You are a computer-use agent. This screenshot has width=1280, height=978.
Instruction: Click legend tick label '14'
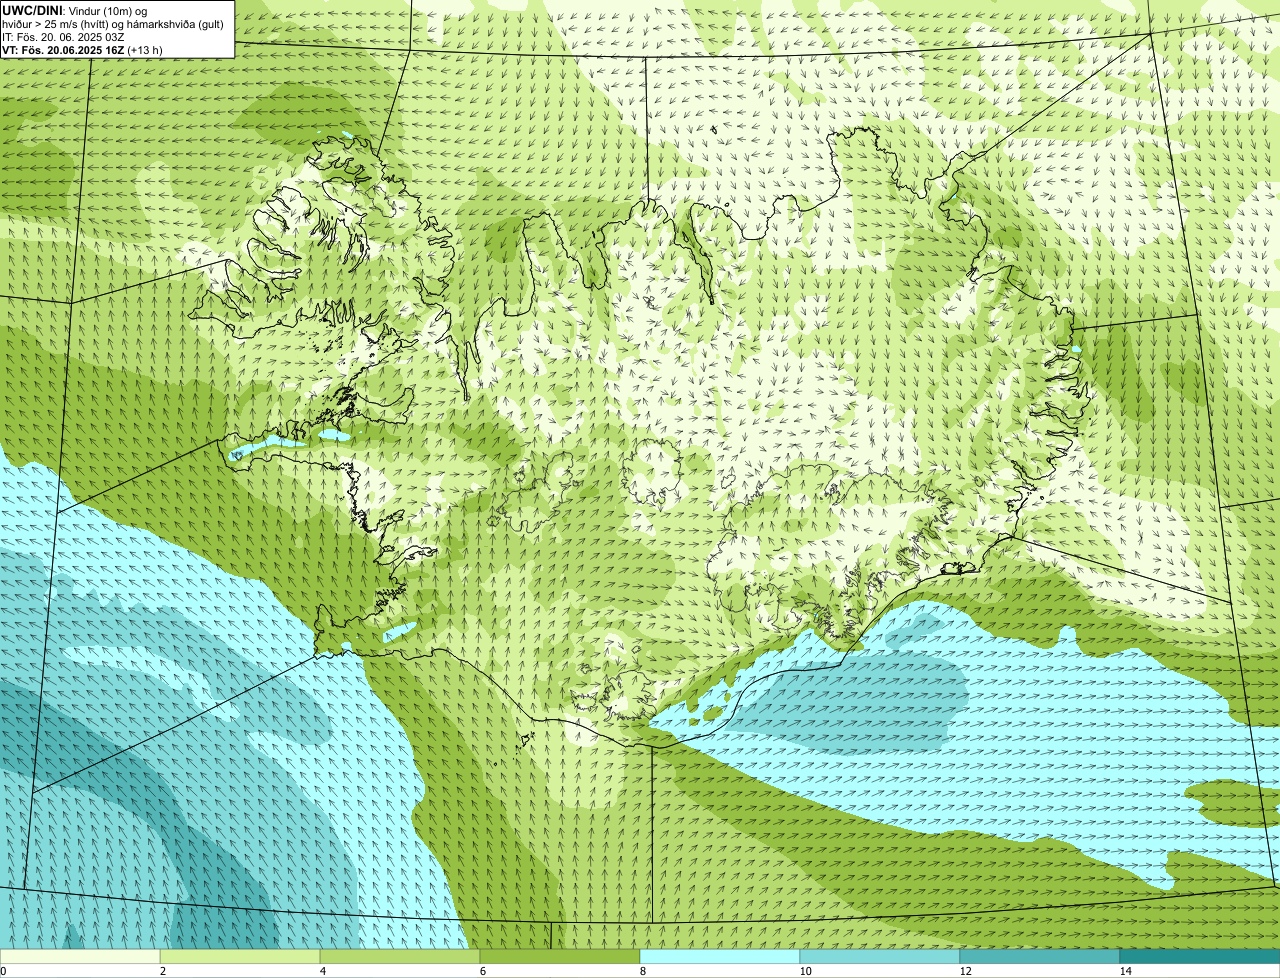pos(1125,971)
